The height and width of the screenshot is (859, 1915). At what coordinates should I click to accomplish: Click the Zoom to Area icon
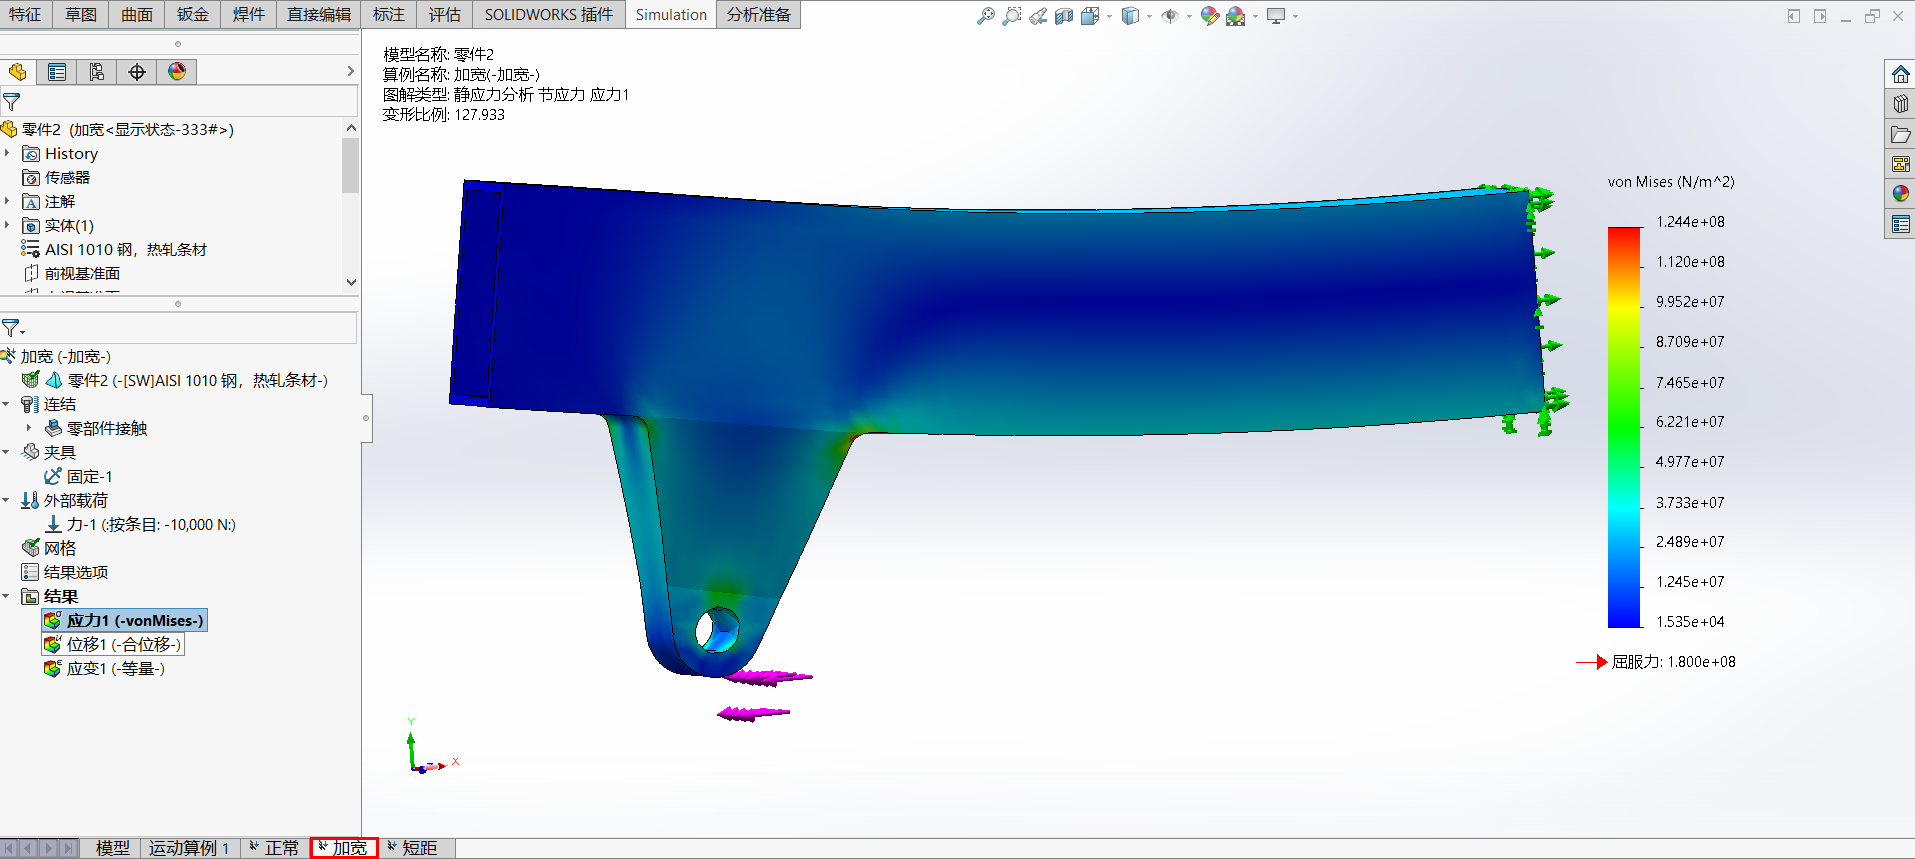1012,16
